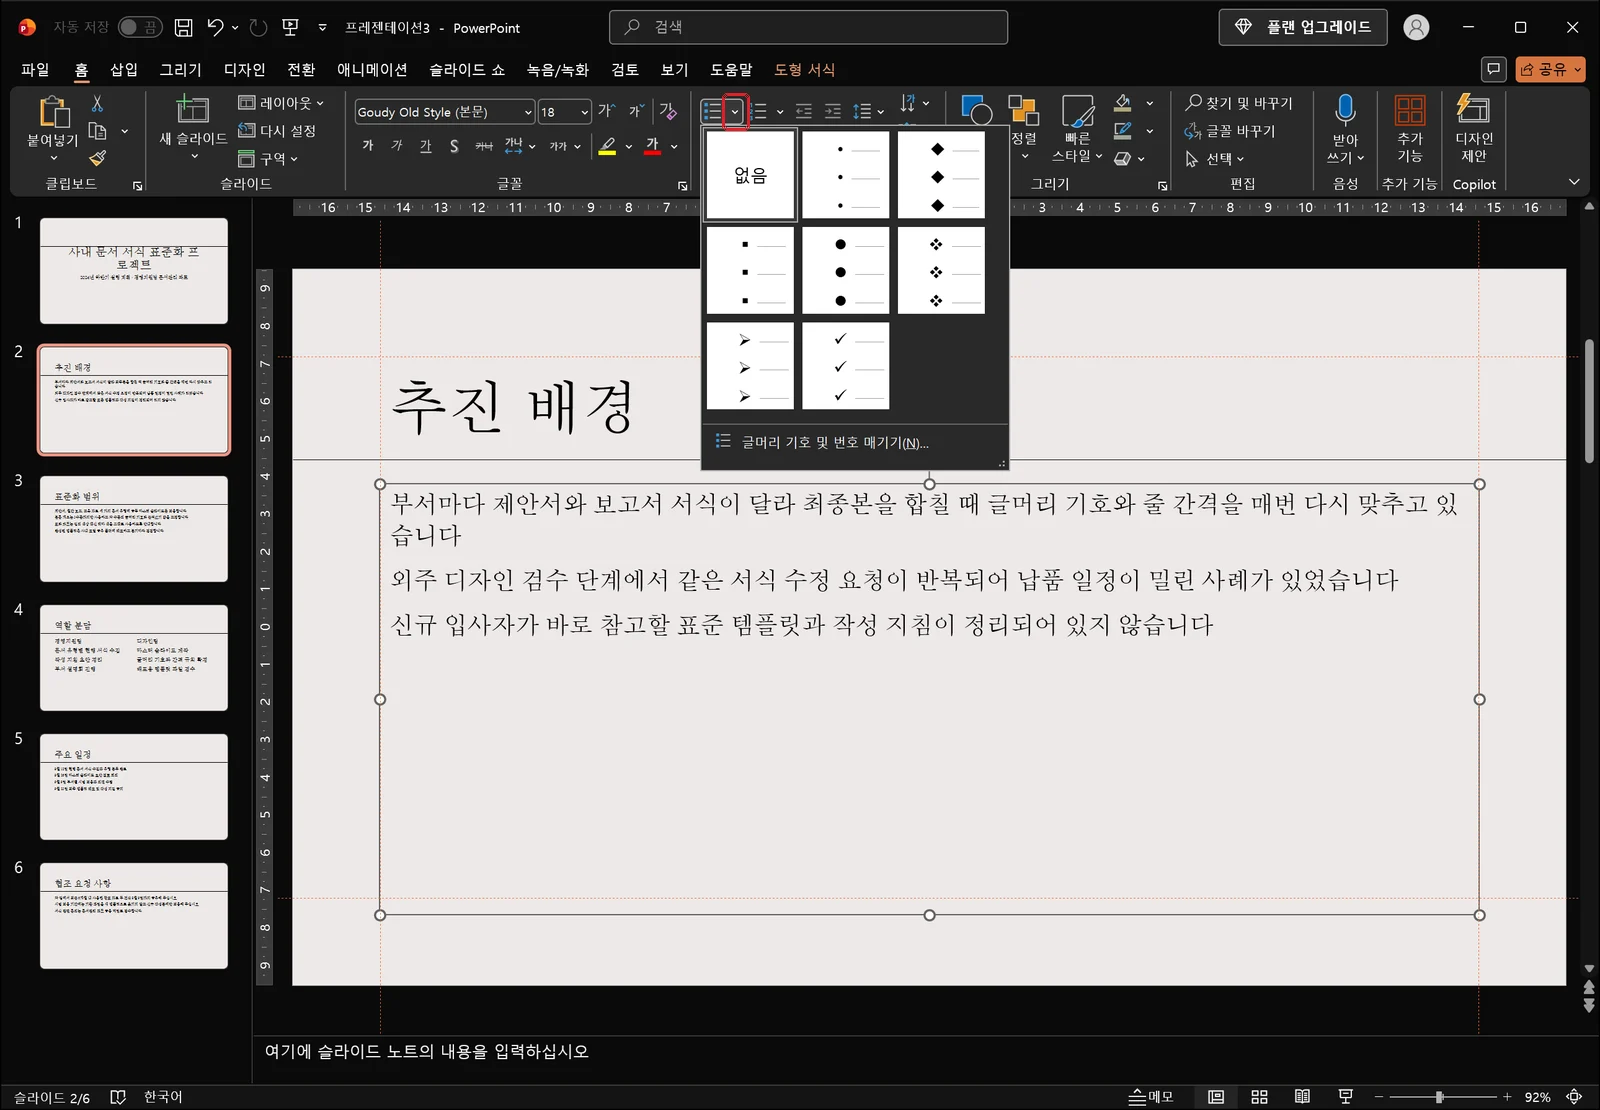Viewport: 1600px width, 1110px height.
Task: Select slide 4 thumbnail 역할 분담
Action: pyautogui.click(x=134, y=657)
